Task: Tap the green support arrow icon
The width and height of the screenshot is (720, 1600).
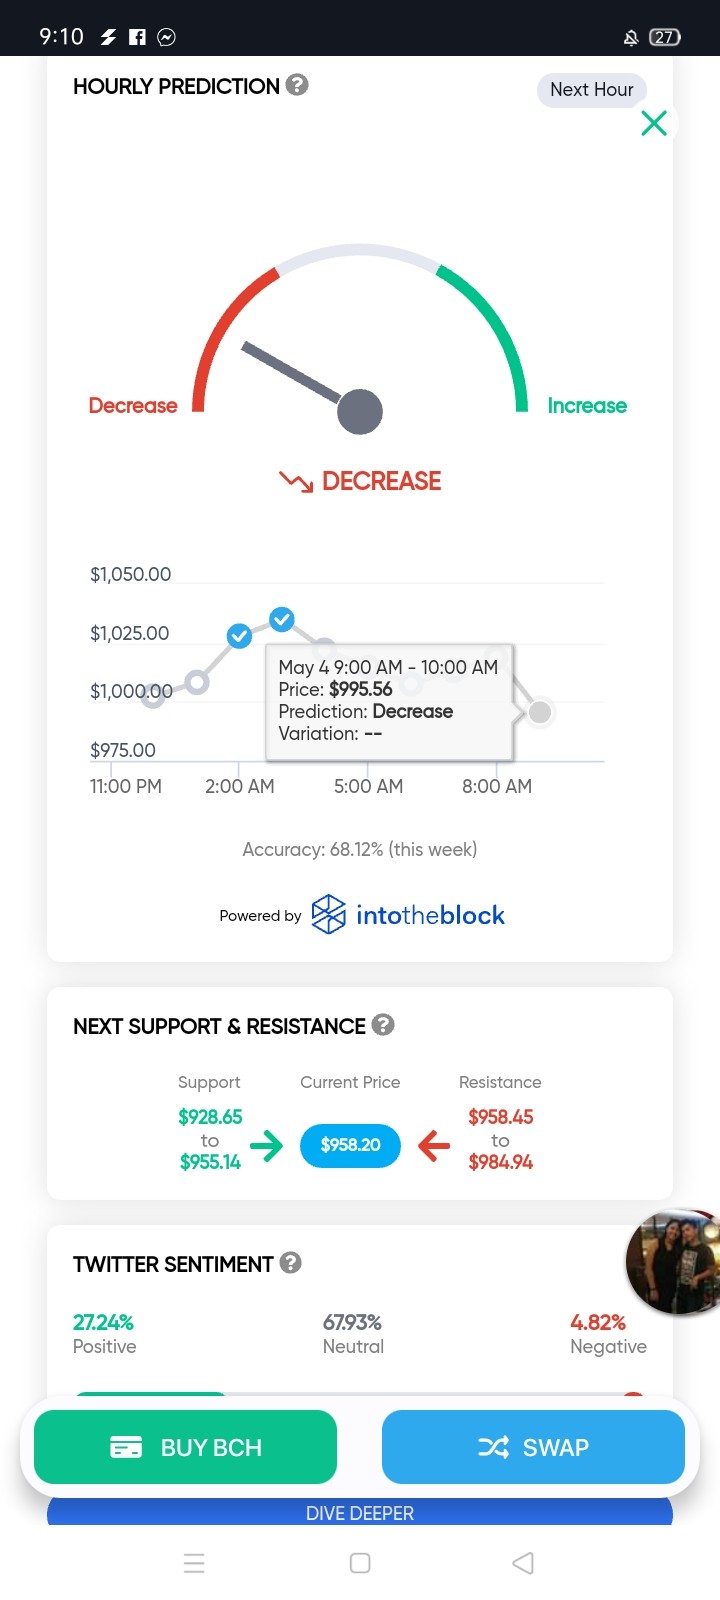Action: pyautogui.click(x=266, y=1145)
